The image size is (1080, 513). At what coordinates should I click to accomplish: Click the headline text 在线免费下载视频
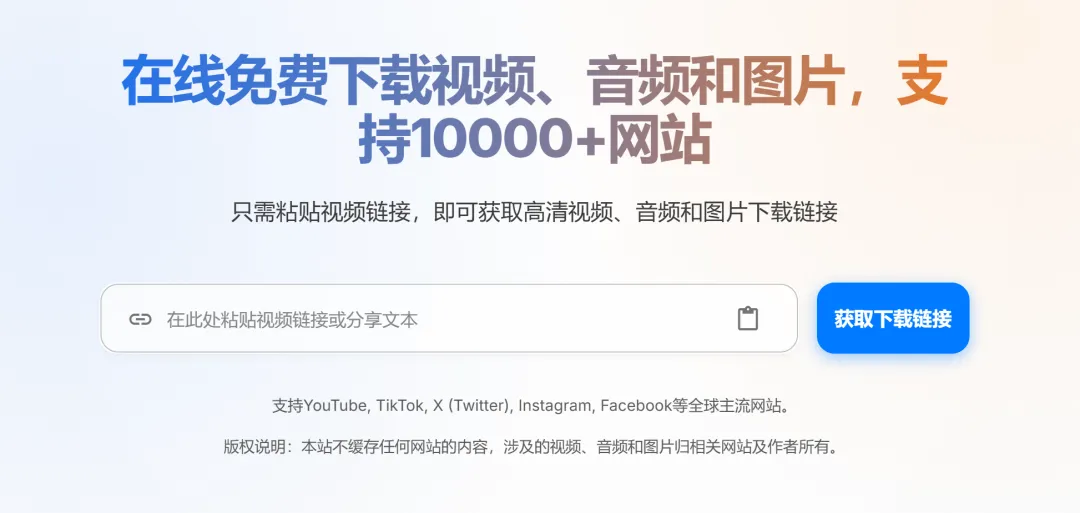click(x=328, y=81)
